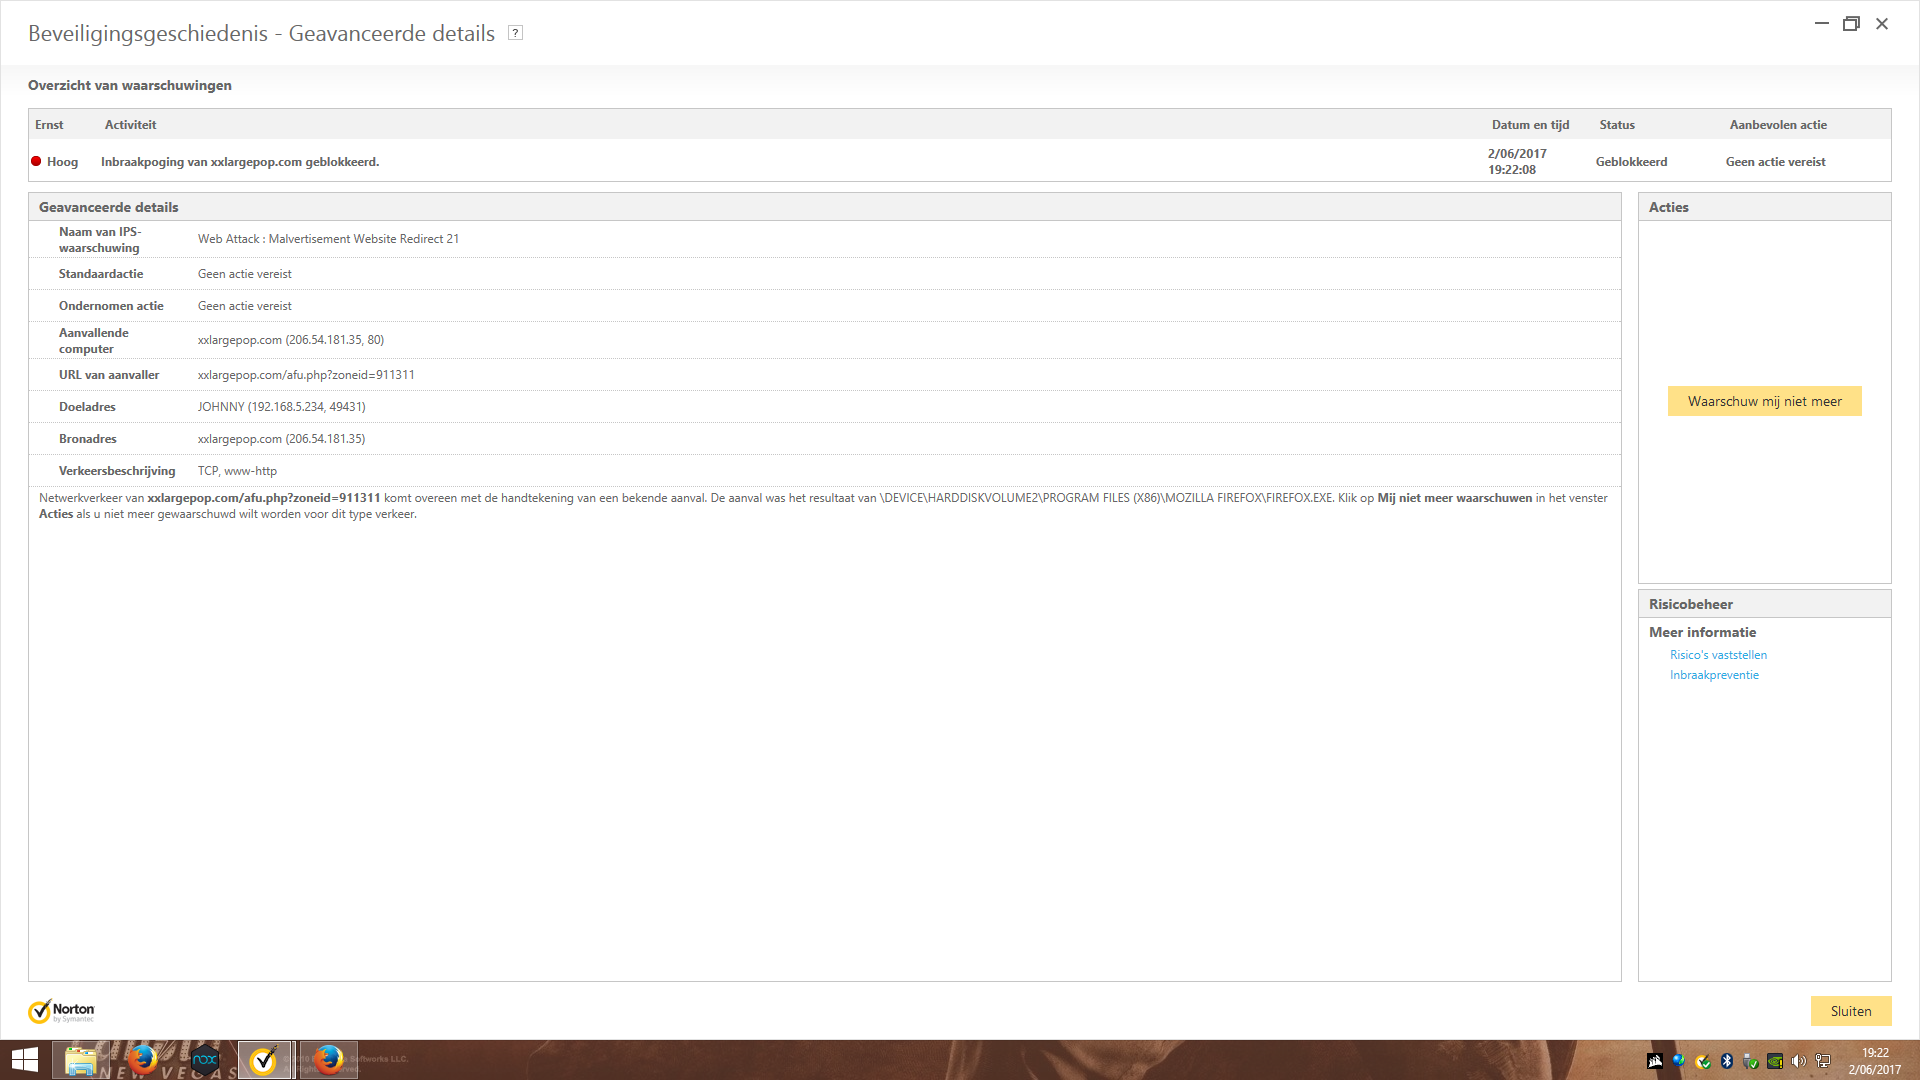The width and height of the screenshot is (1920, 1080).
Task: Close the window with X button
Action: pyautogui.click(x=1882, y=23)
